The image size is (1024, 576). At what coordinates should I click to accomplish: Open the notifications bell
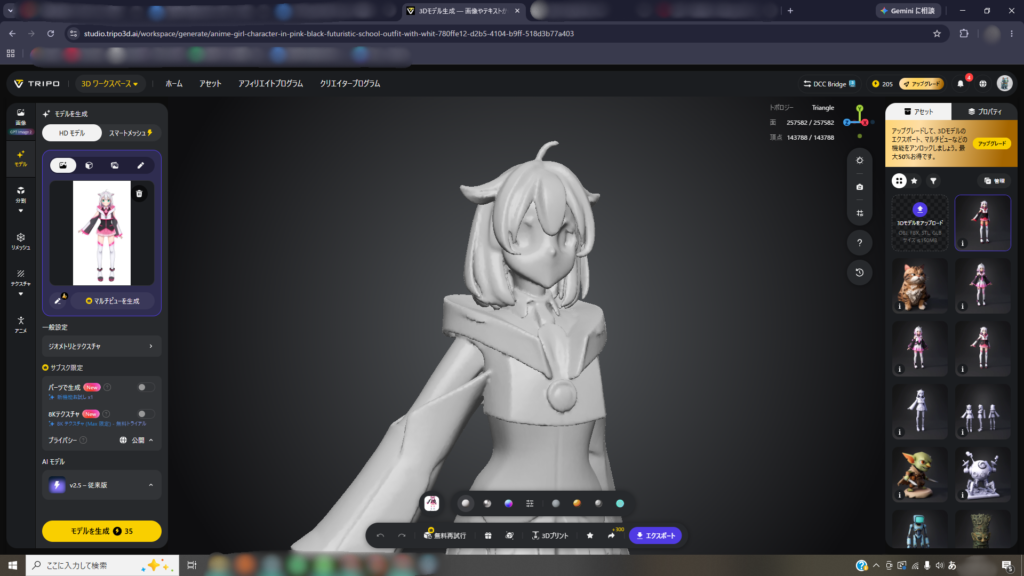[x=960, y=84]
